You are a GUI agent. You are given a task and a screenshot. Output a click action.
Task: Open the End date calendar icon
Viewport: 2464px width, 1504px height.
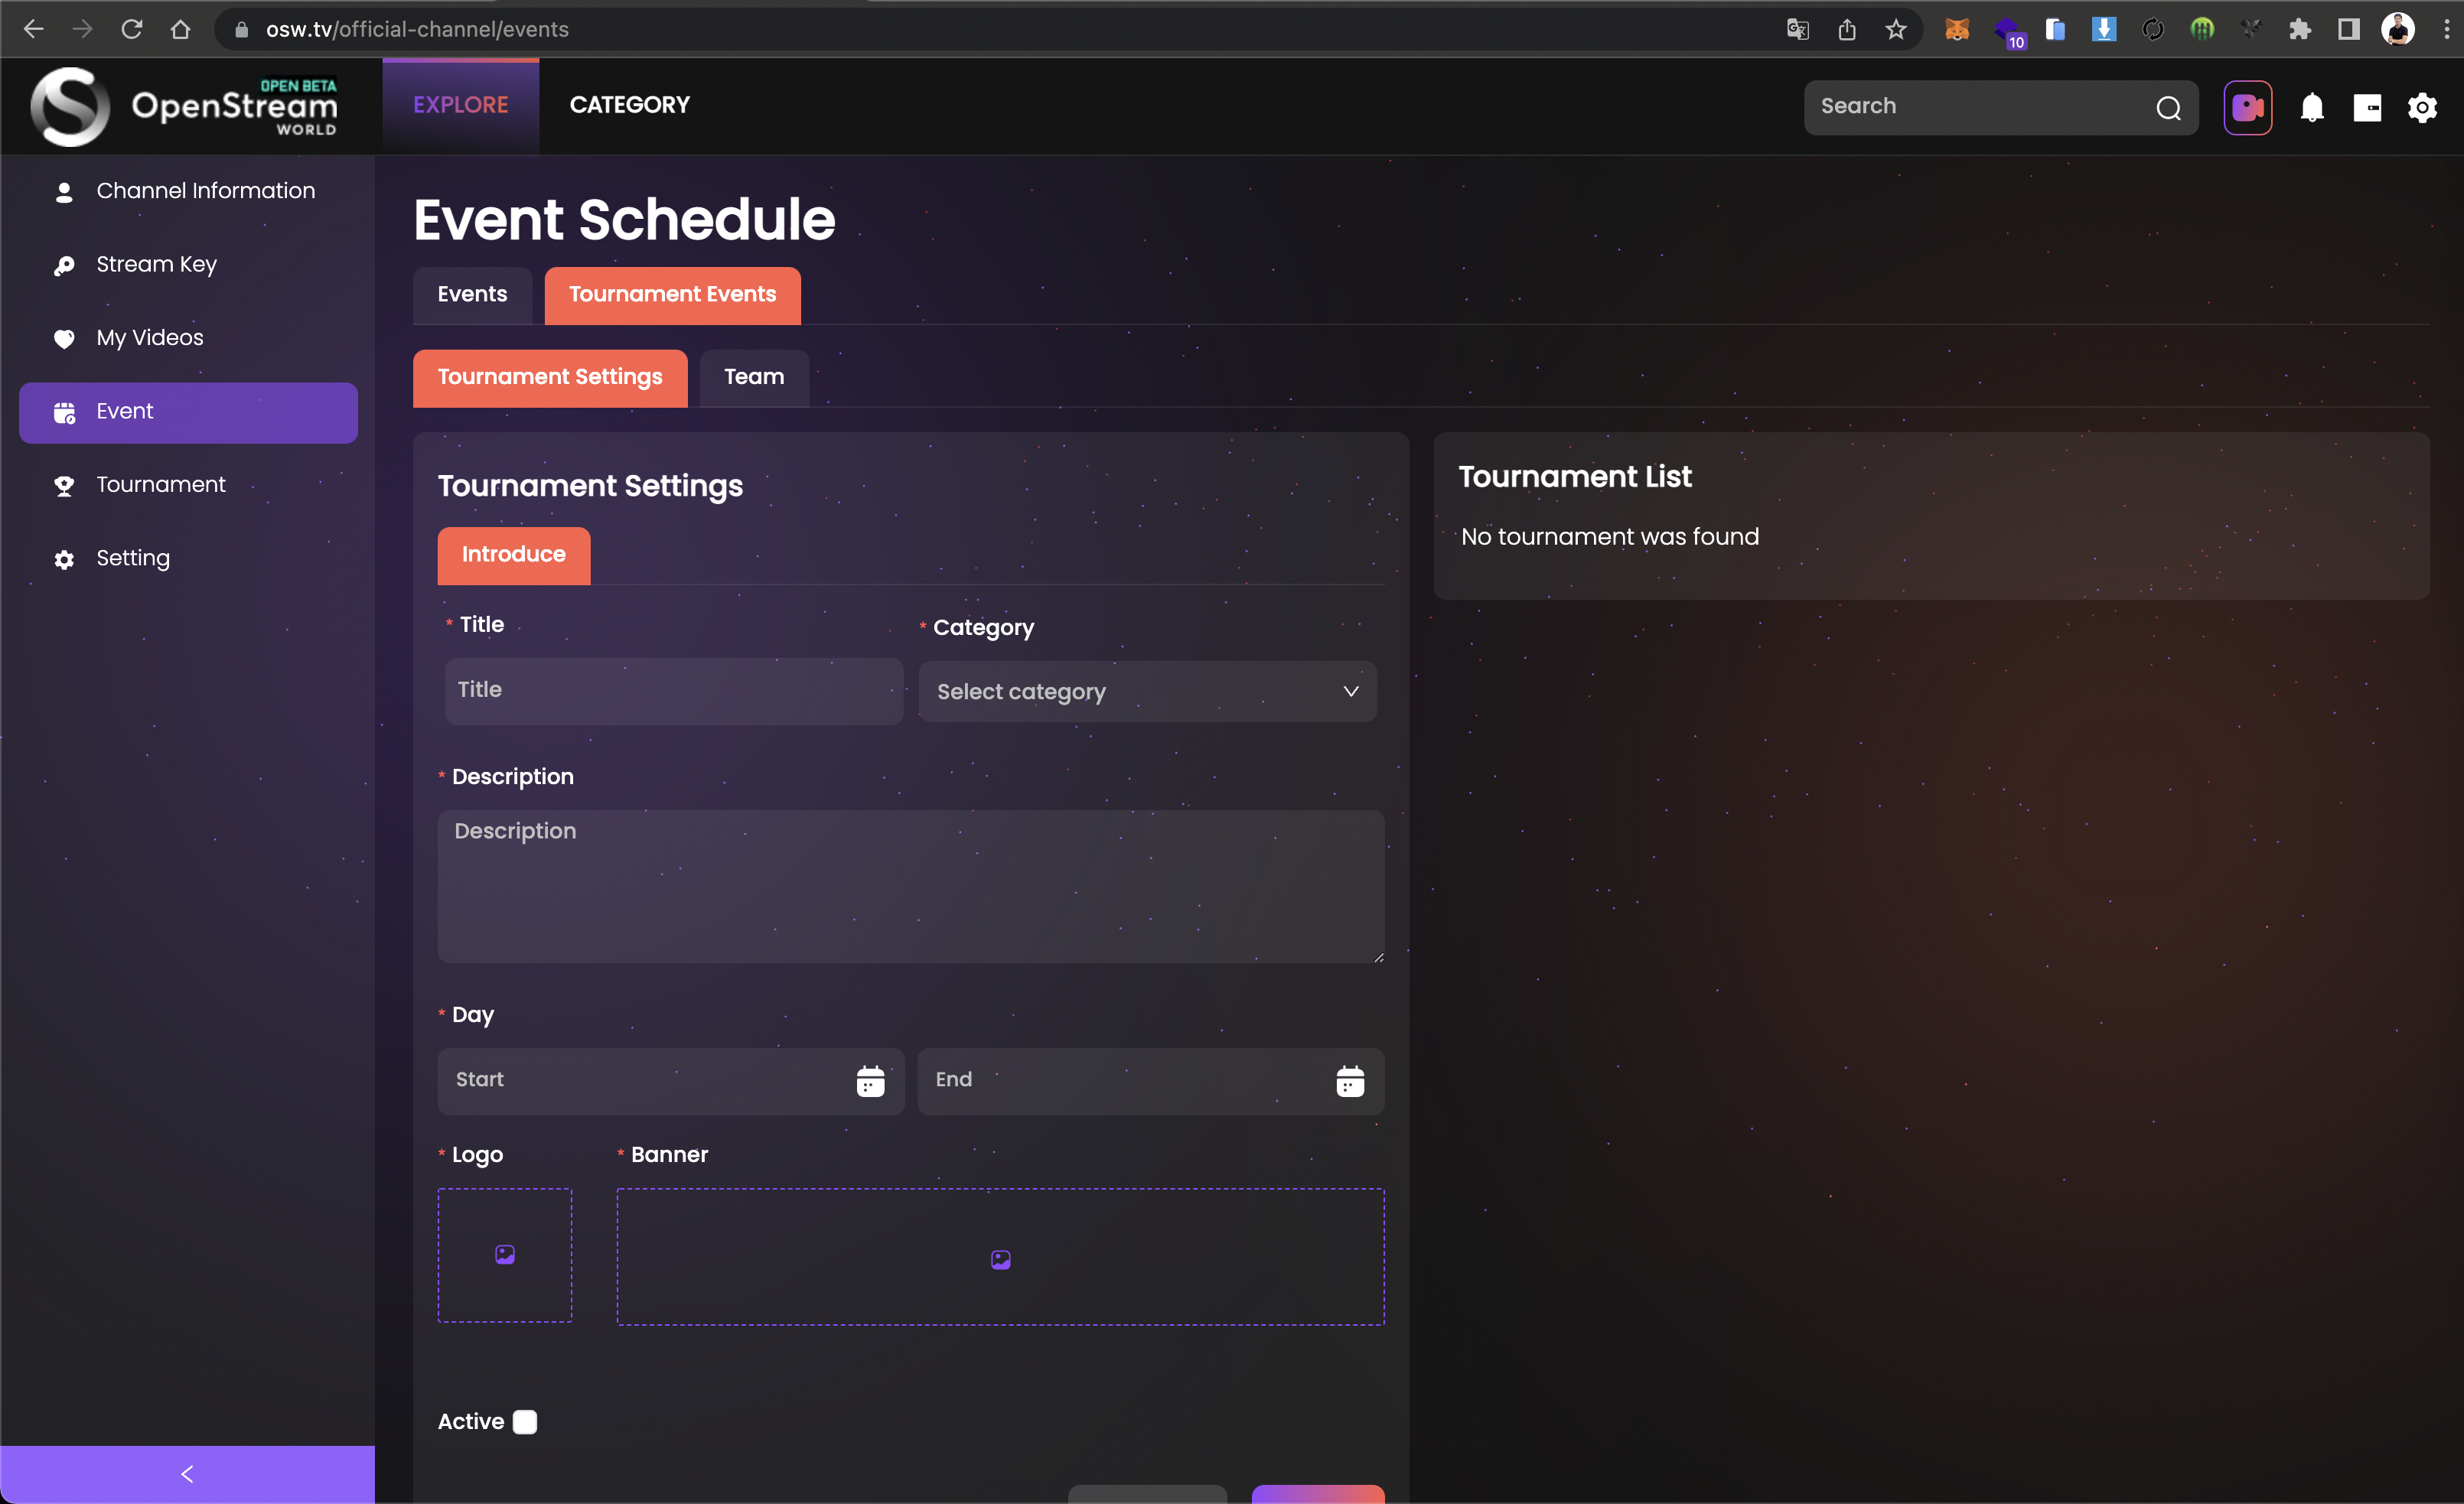tap(1350, 1081)
